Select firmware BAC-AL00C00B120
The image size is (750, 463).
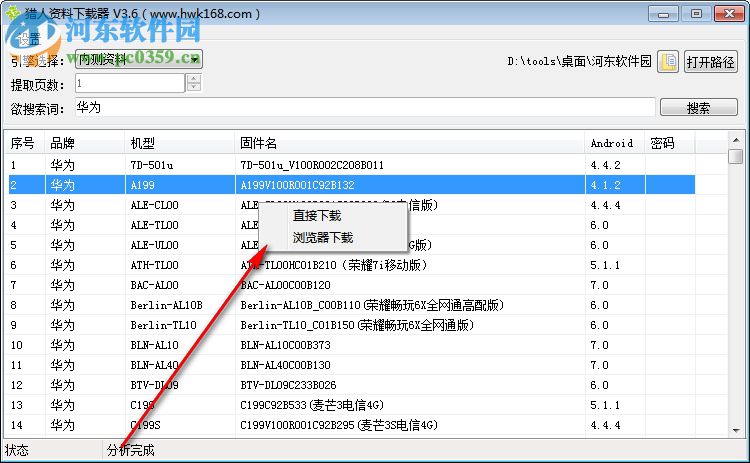[x=286, y=286]
